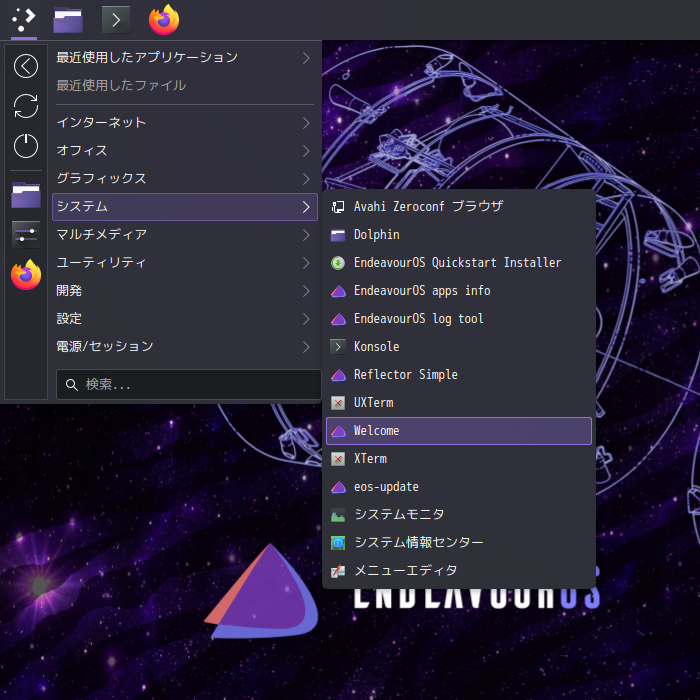The image size is (700, 700).
Task: Launch Konsole terminal from the top panel
Action: point(116,20)
